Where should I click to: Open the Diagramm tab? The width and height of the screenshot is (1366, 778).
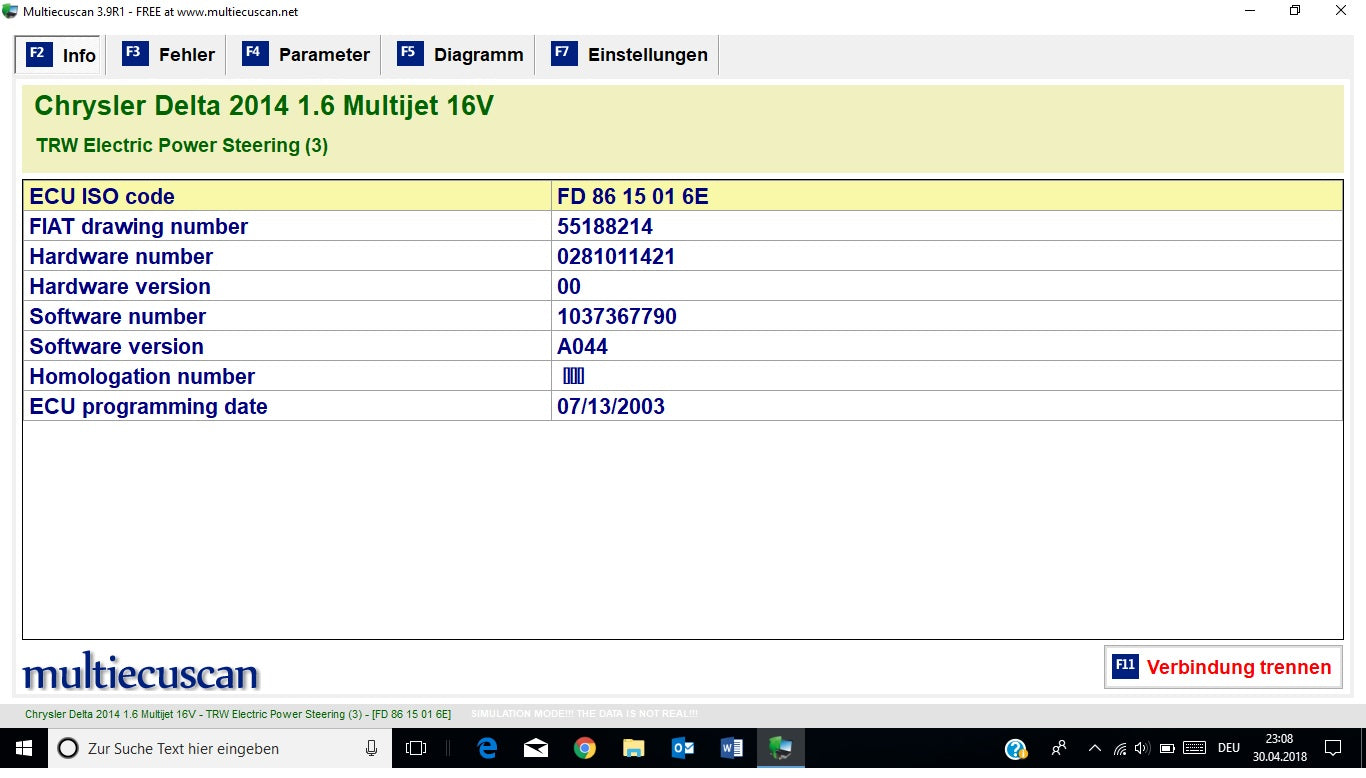coord(460,55)
